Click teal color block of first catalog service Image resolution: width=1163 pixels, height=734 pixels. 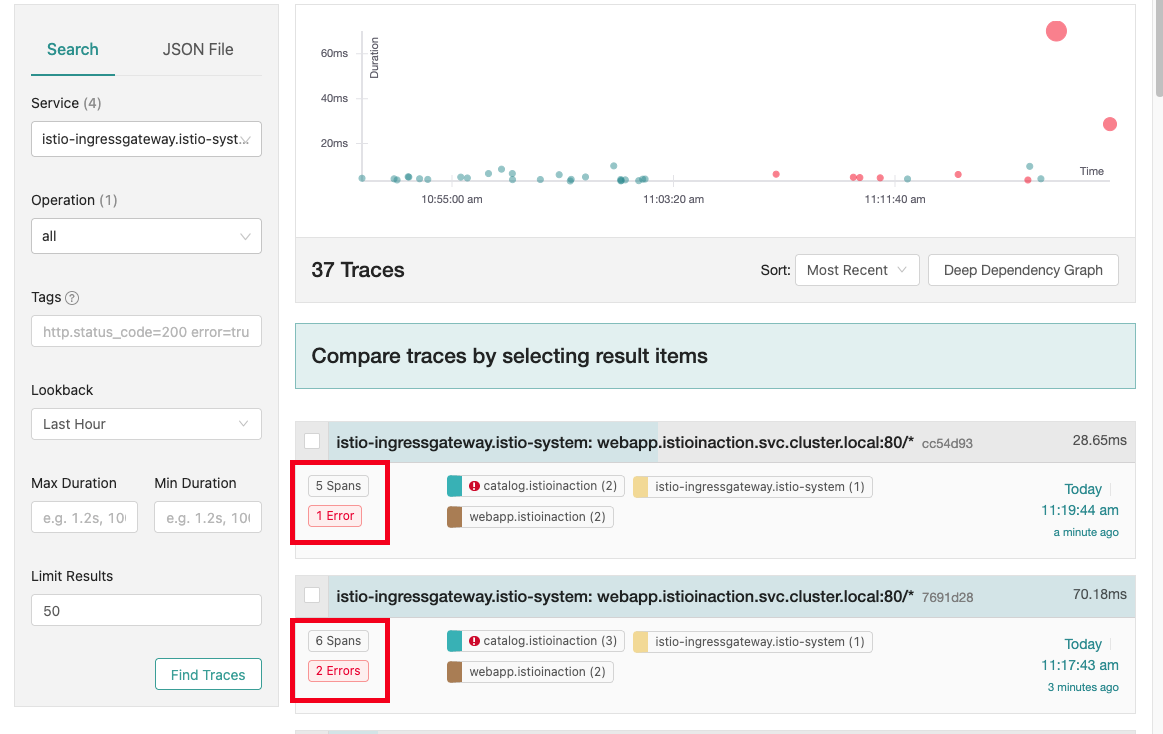(x=454, y=487)
